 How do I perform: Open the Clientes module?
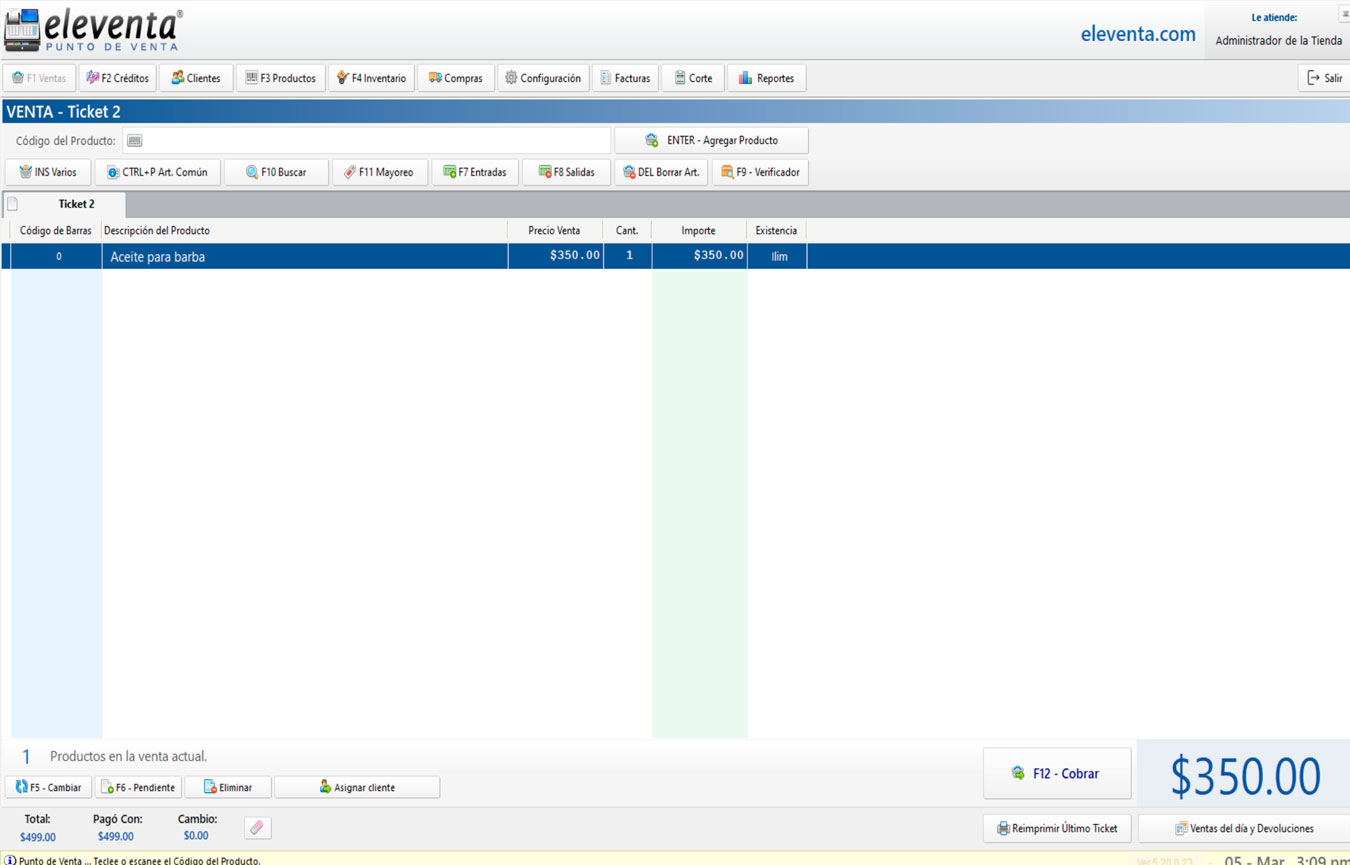[x=195, y=78]
